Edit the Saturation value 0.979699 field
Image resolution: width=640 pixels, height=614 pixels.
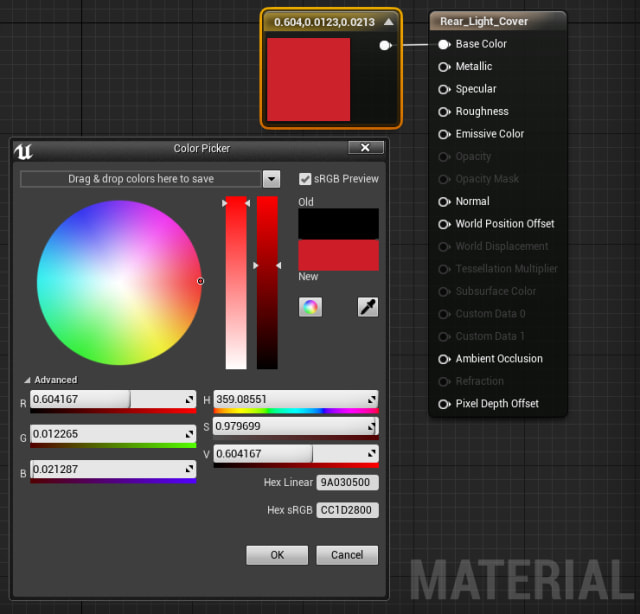coord(296,426)
